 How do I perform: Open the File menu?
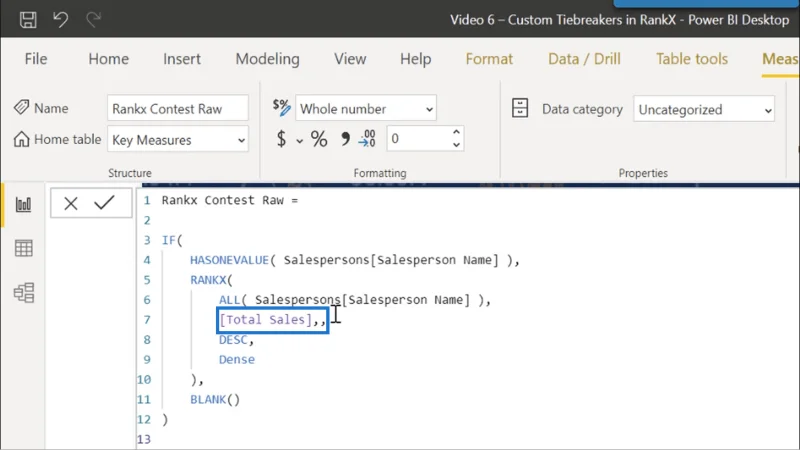tap(36, 59)
